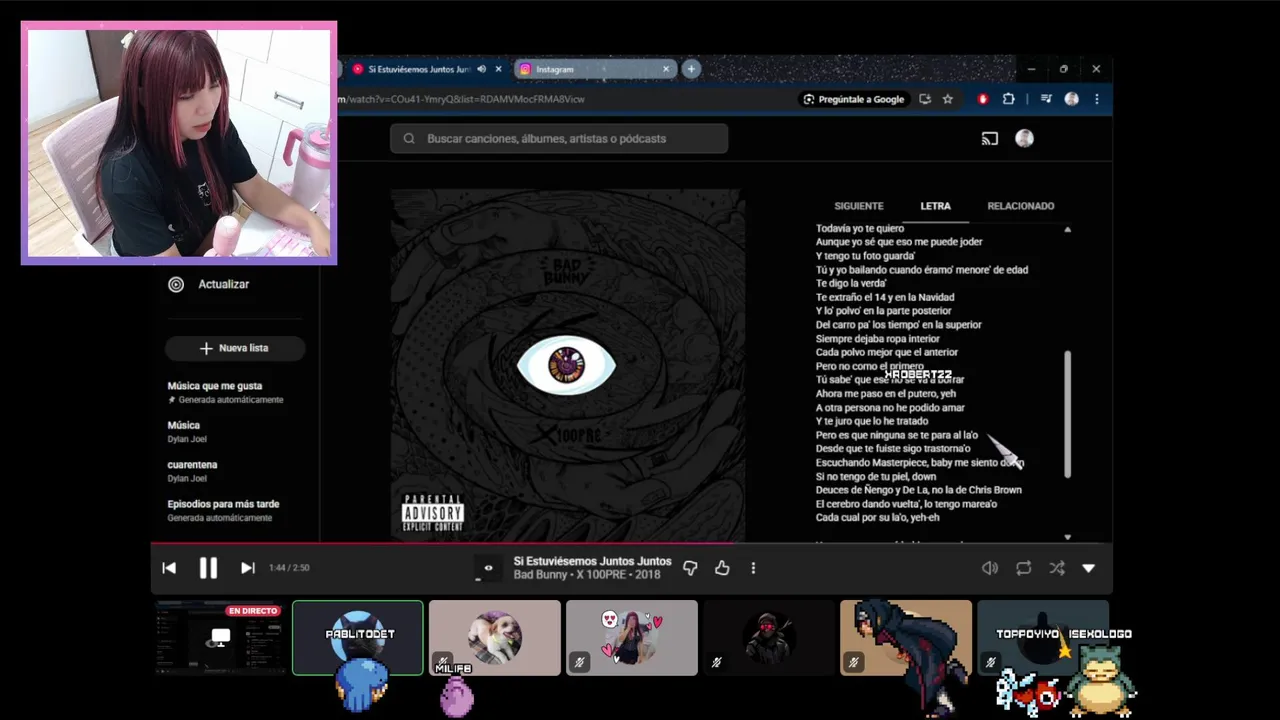The height and width of the screenshot is (720, 1280).
Task: Click the webcam overlay of the streamer
Action: [179, 143]
